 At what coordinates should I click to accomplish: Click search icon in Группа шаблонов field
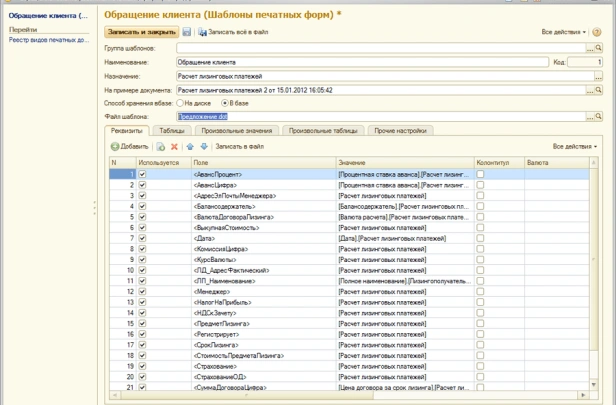tap(598, 48)
